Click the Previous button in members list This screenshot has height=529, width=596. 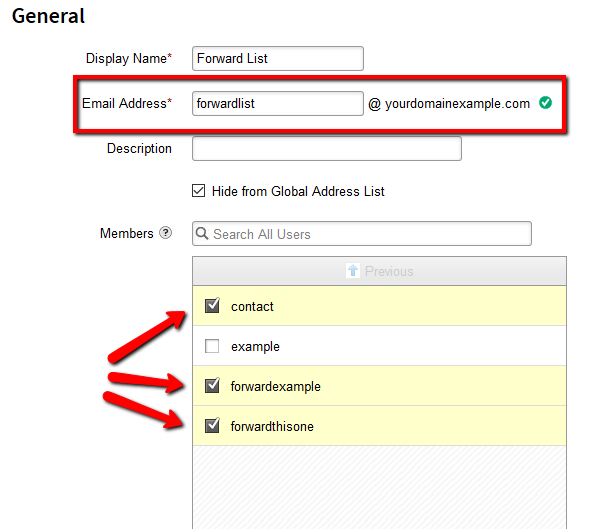pyautogui.click(x=379, y=271)
